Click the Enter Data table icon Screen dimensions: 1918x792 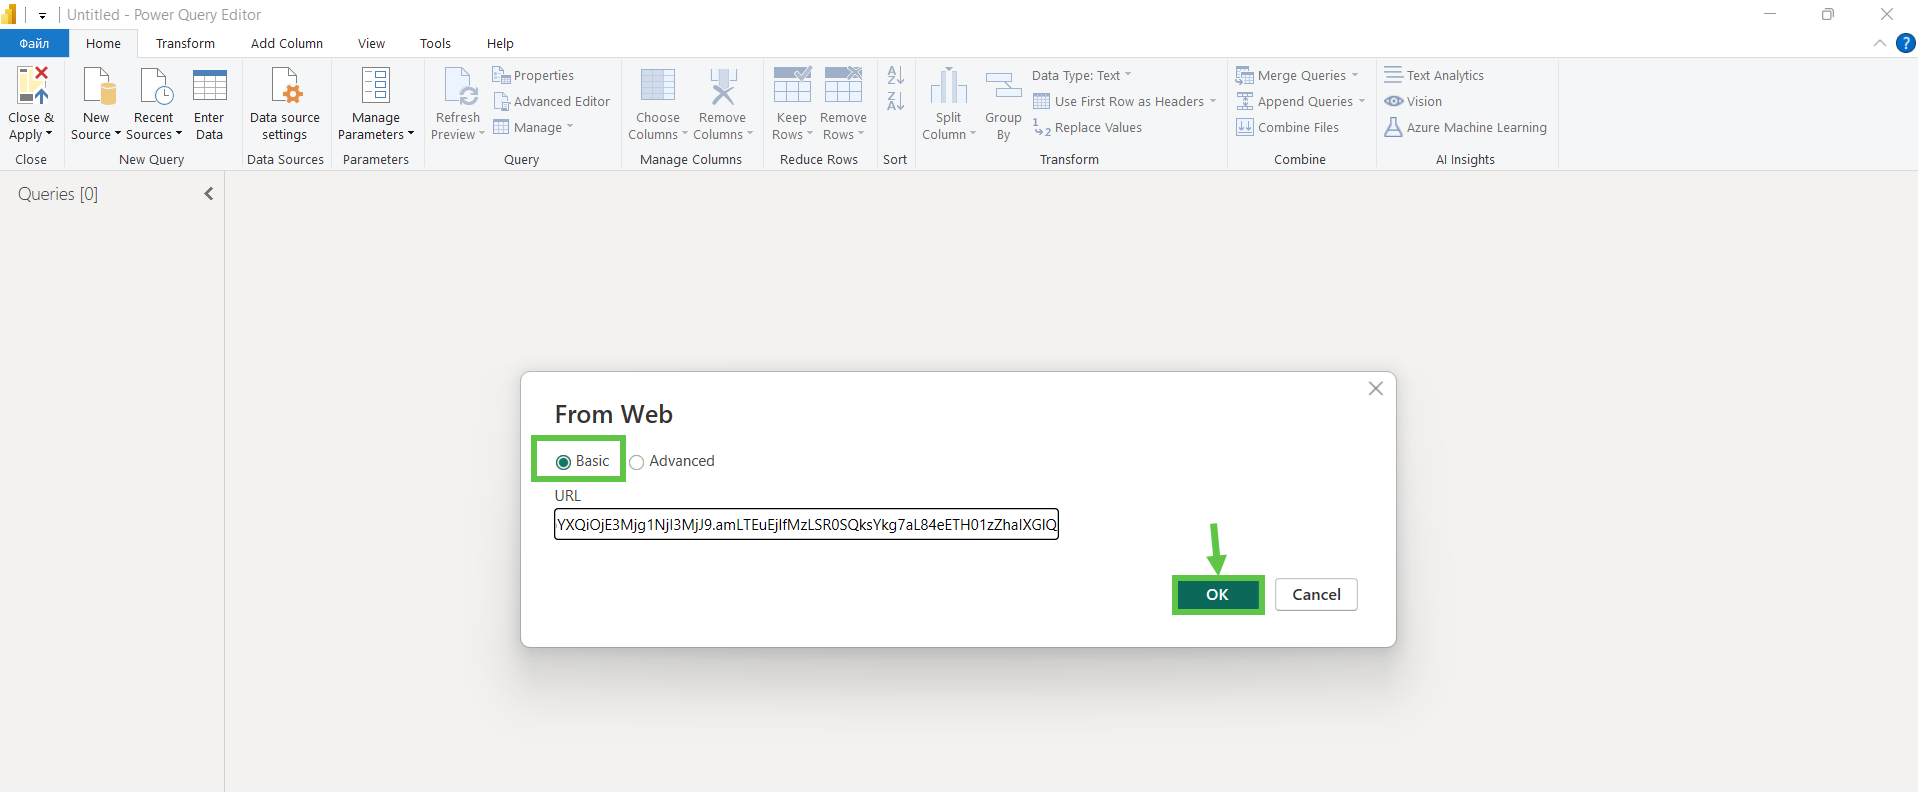[209, 87]
